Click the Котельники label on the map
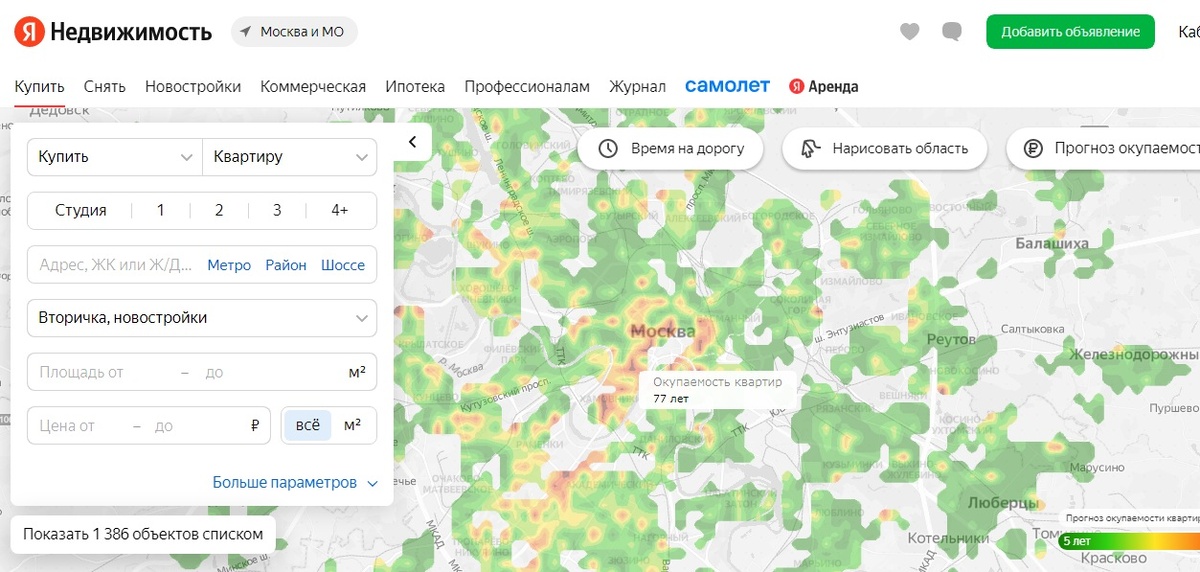Image resolution: width=1200 pixels, height=572 pixels. pos(947,538)
